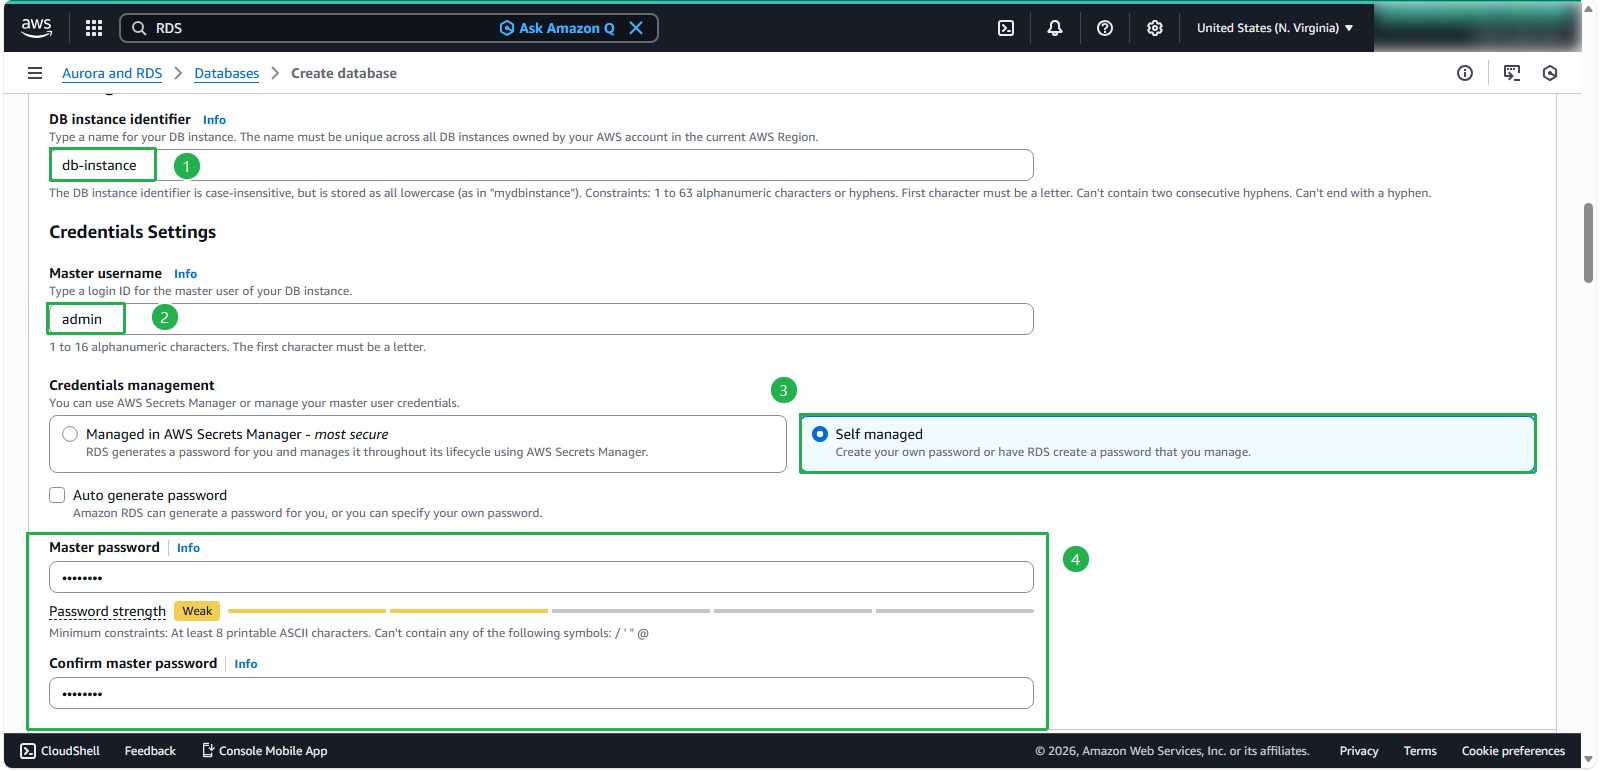Screen dimensions: 1600x772
Task: Click the Credentials management label
Action: 132,385
